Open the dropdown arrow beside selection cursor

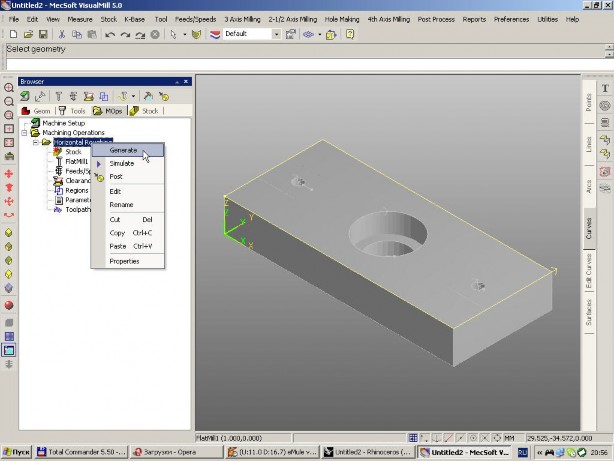pos(185,34)
